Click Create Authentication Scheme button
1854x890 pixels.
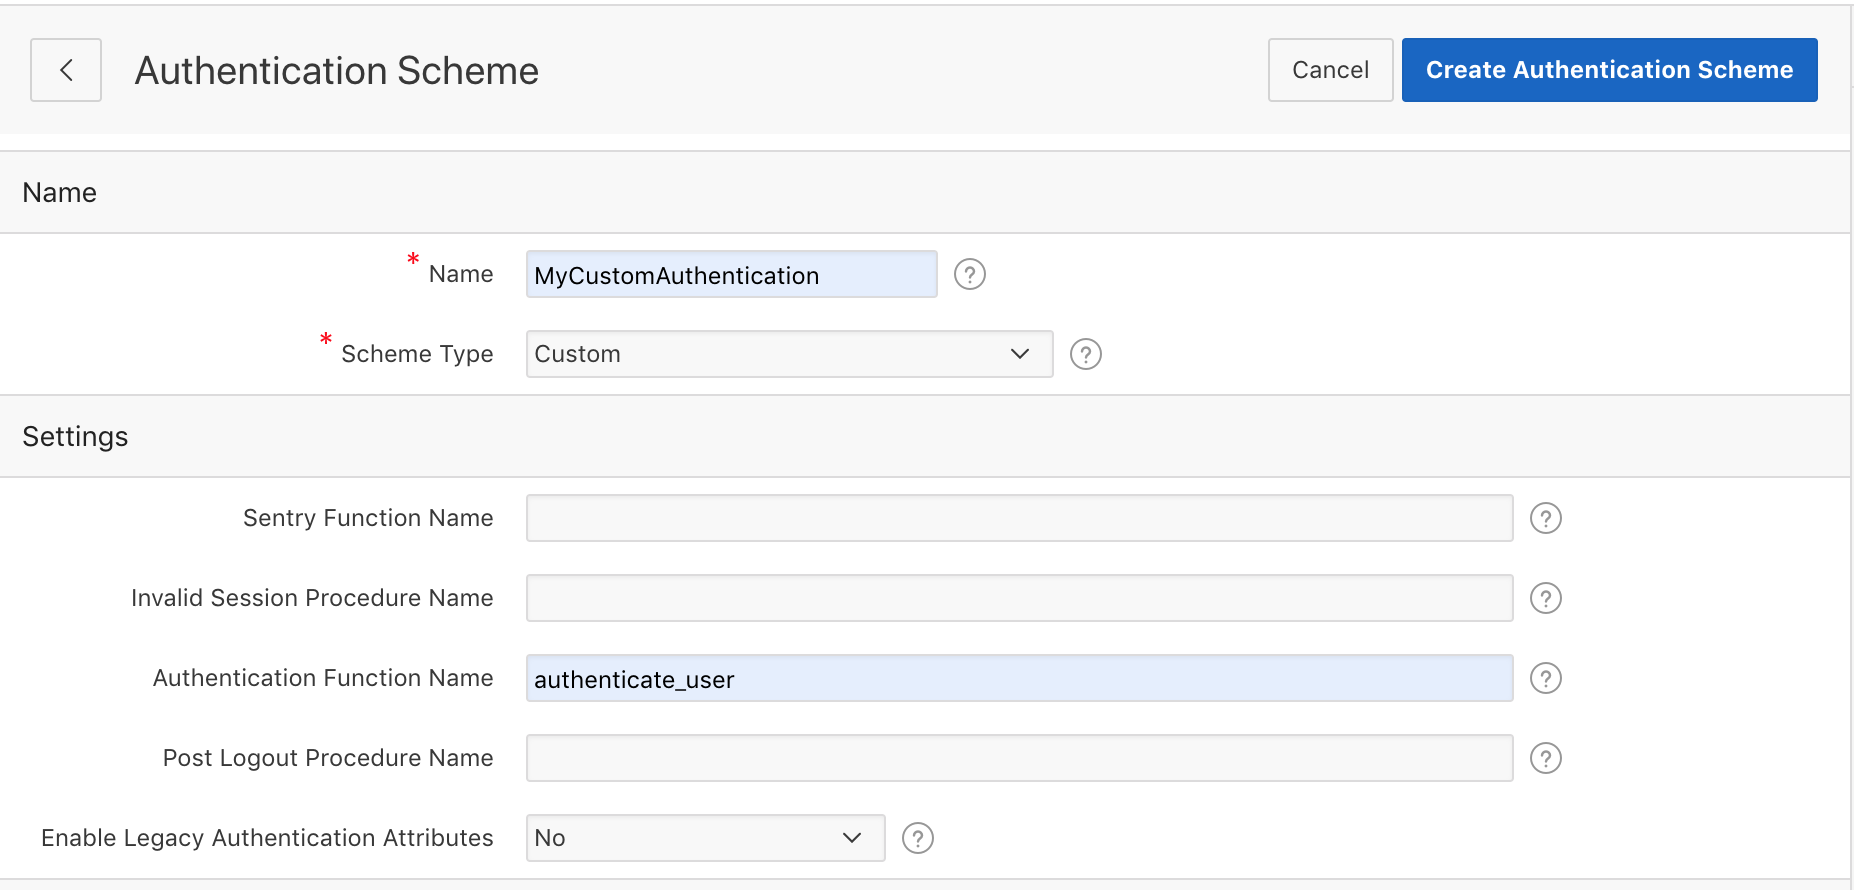point(1609,70)
